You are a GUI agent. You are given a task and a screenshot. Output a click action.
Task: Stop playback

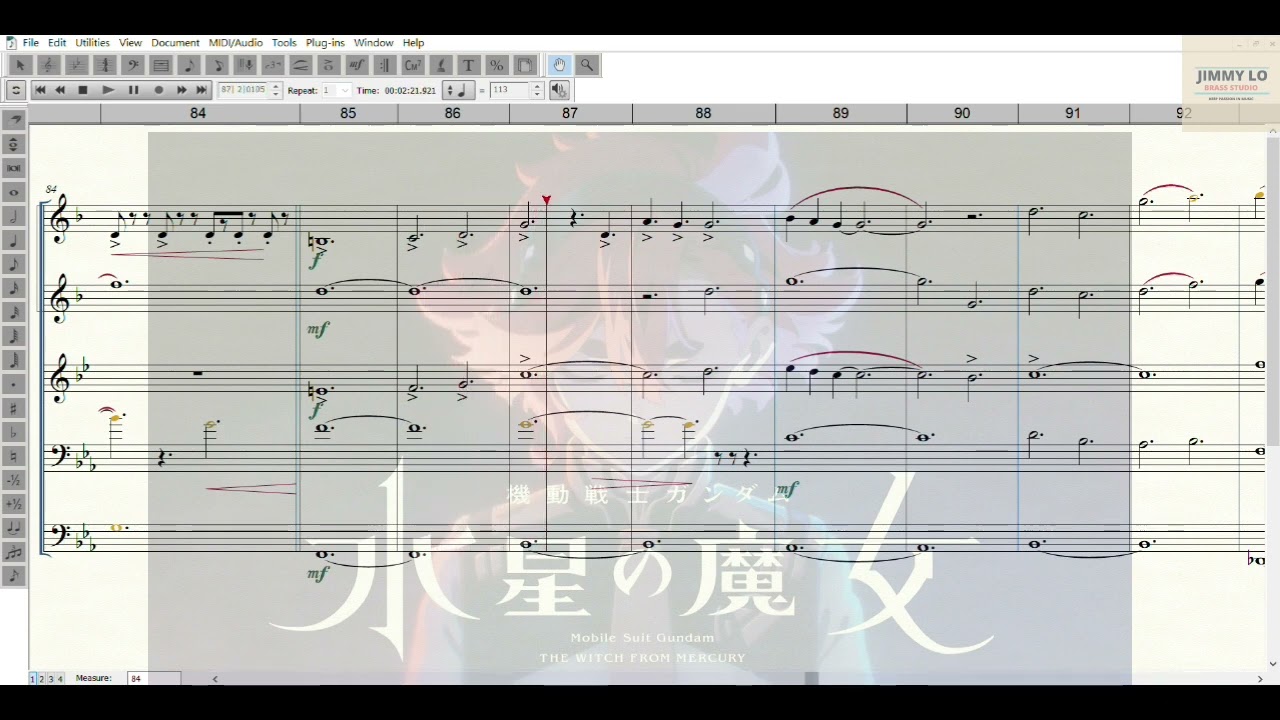pyautogui.click(x=83, y=90)
